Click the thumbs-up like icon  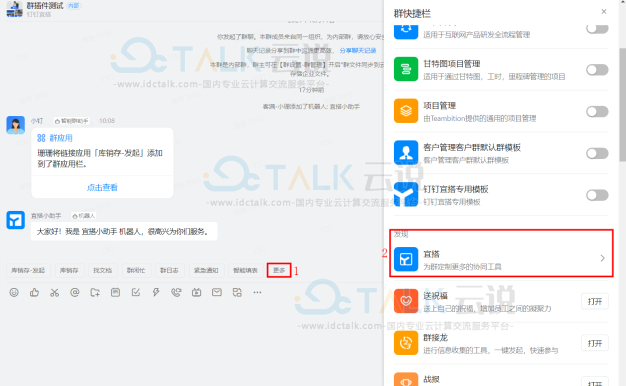click(34, 293)
